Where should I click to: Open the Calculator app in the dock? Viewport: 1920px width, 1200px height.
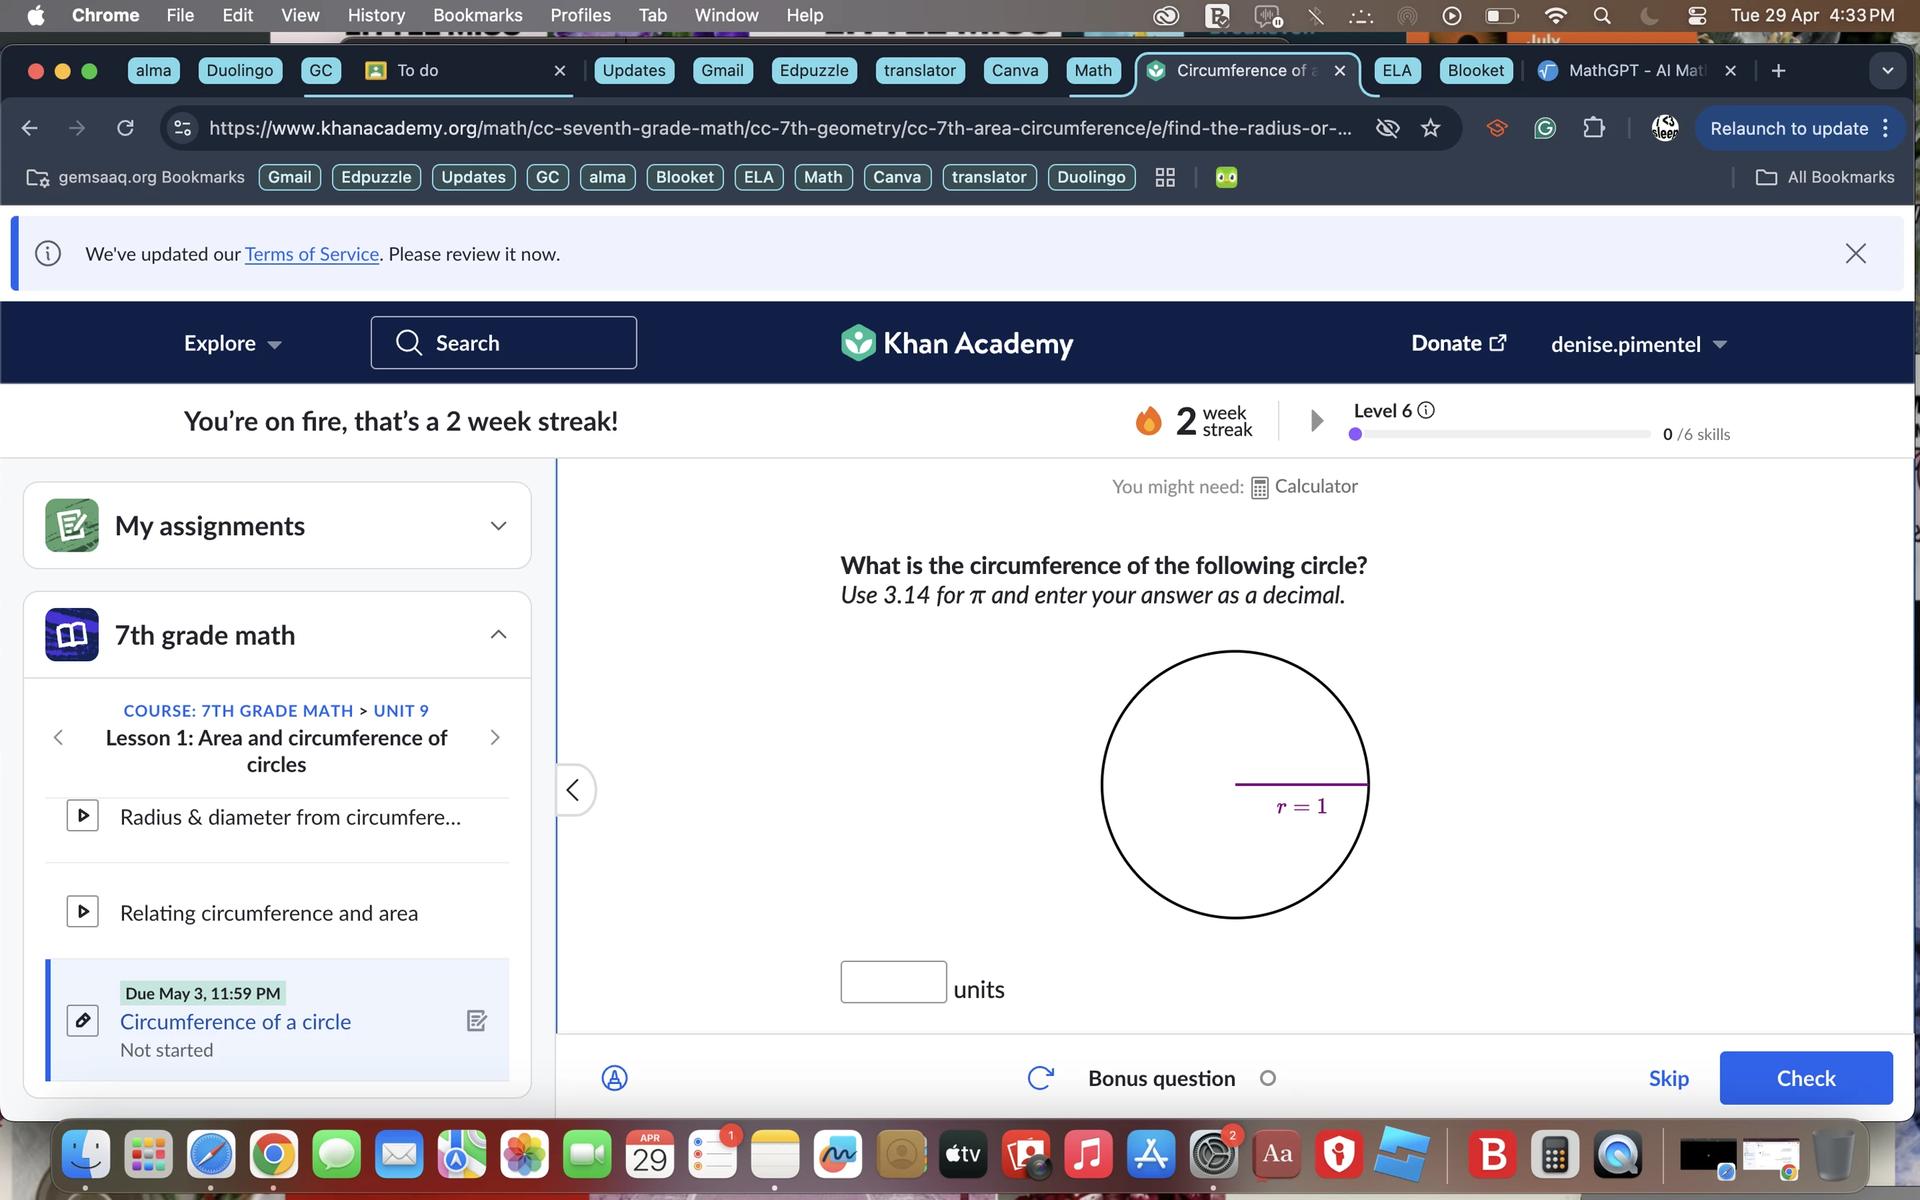pos(1554,1155)
